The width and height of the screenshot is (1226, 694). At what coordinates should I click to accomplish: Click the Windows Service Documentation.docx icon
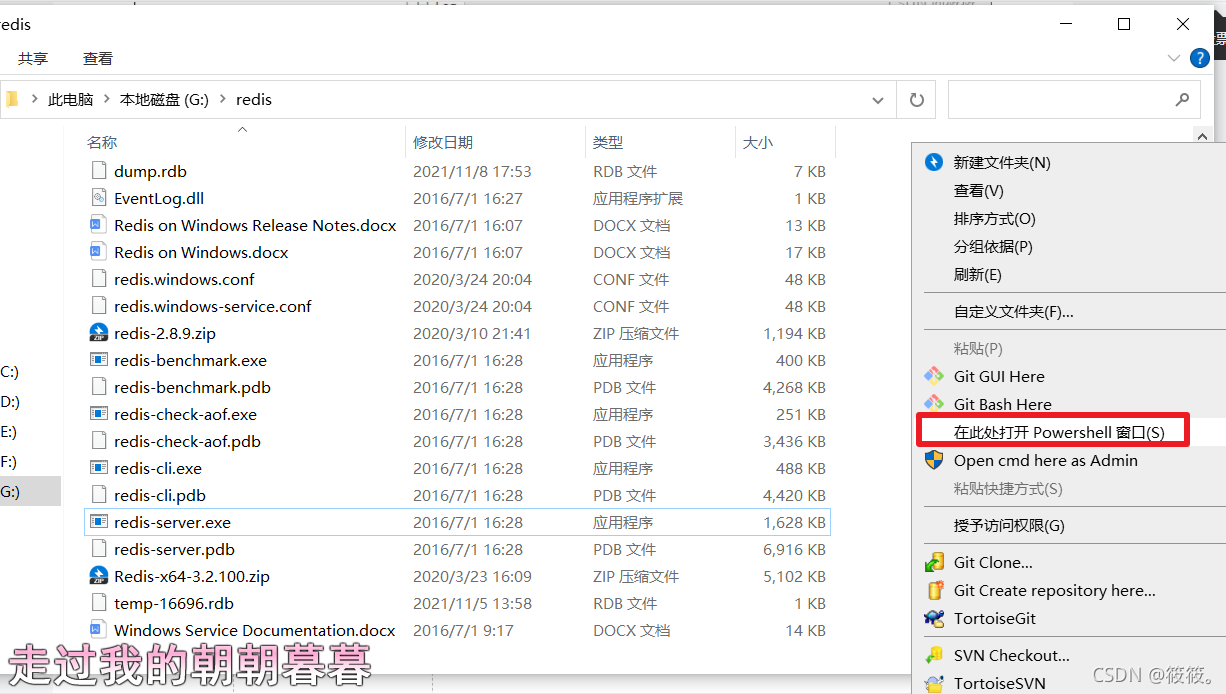click(x=98, y=630)
